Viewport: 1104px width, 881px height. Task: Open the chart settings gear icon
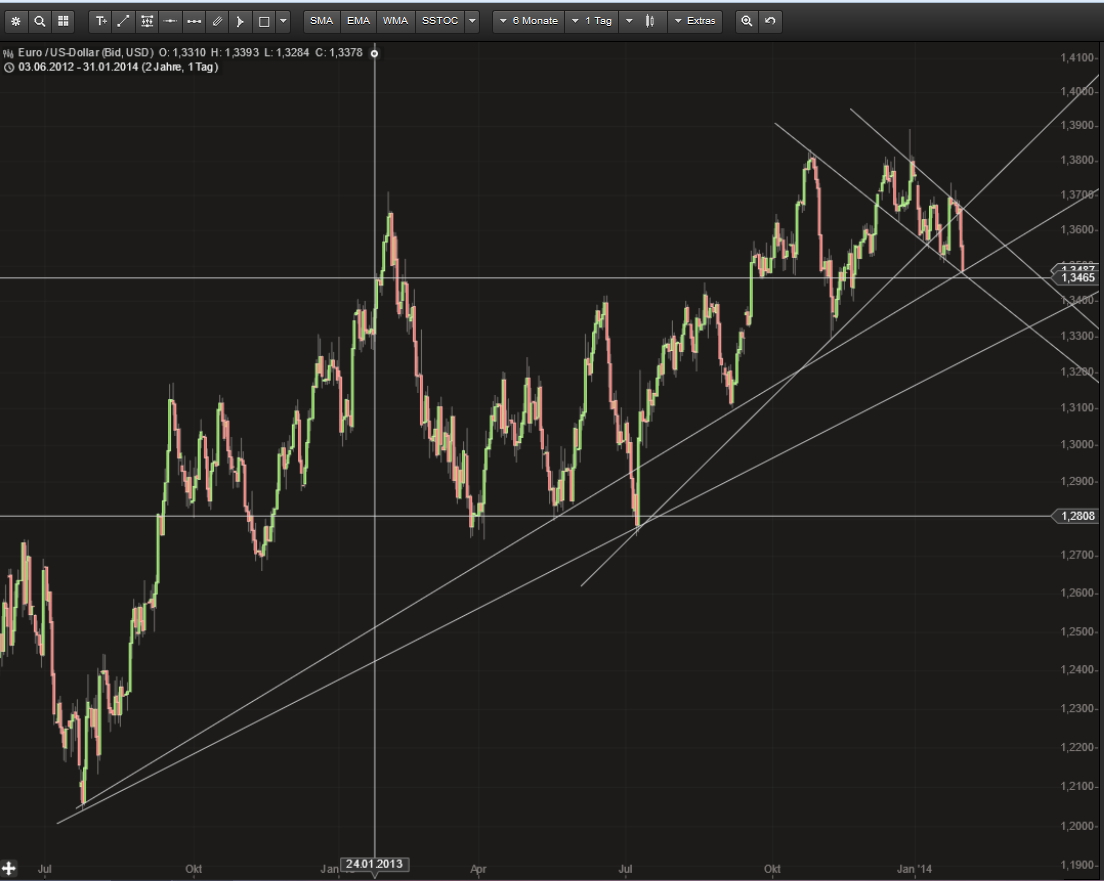point(16,20)
